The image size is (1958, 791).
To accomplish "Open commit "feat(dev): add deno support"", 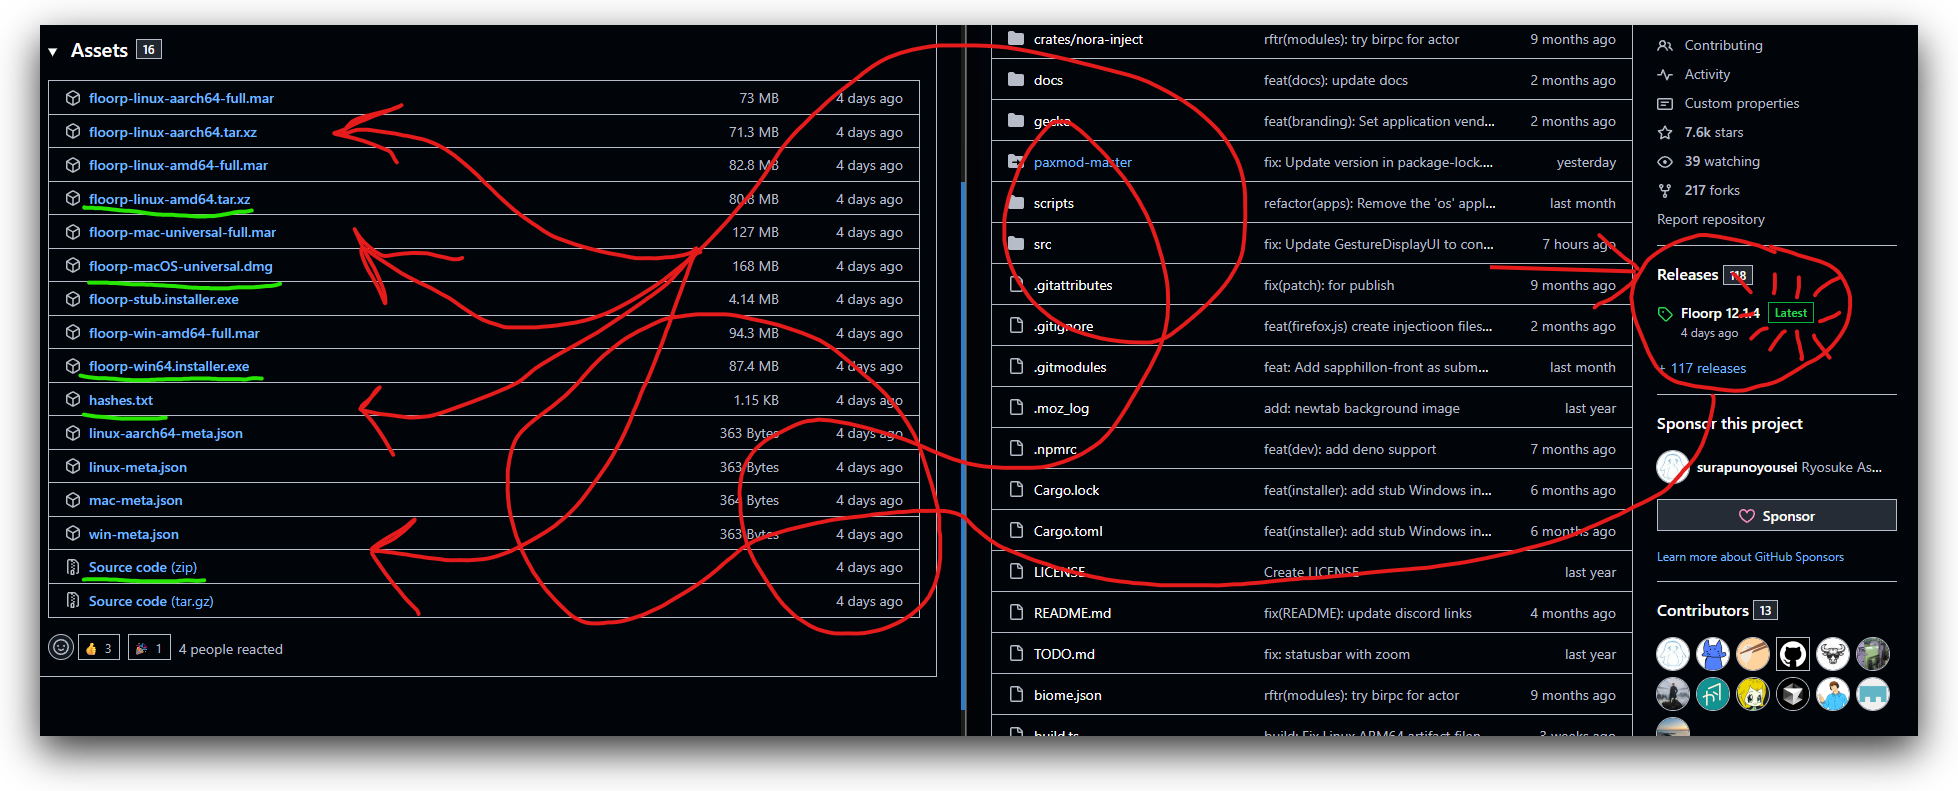I will (x=1350, y=449).
